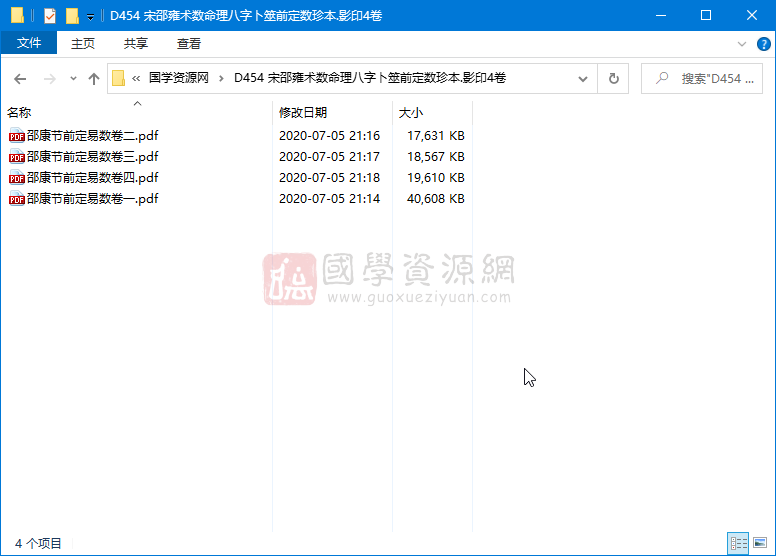Click the PDF icon of 卷四 file
This screenshot has height=556, width=776.
pyautogui.click(x=17, y=177)
